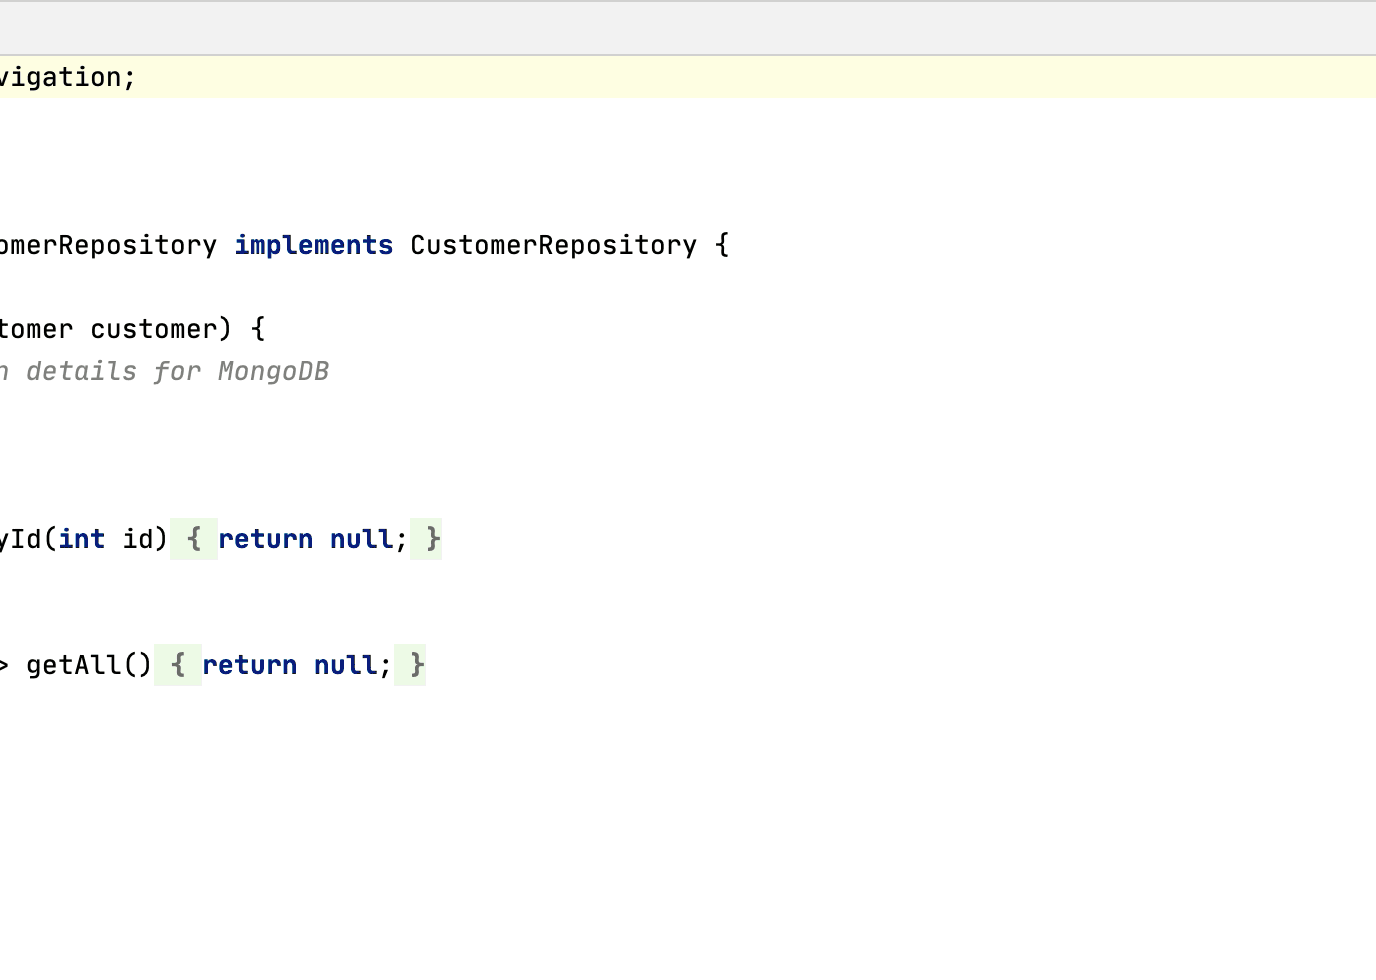Click the closing brace after getAll null
Viewport: 1376px width, 980px height.
point(413,665)
